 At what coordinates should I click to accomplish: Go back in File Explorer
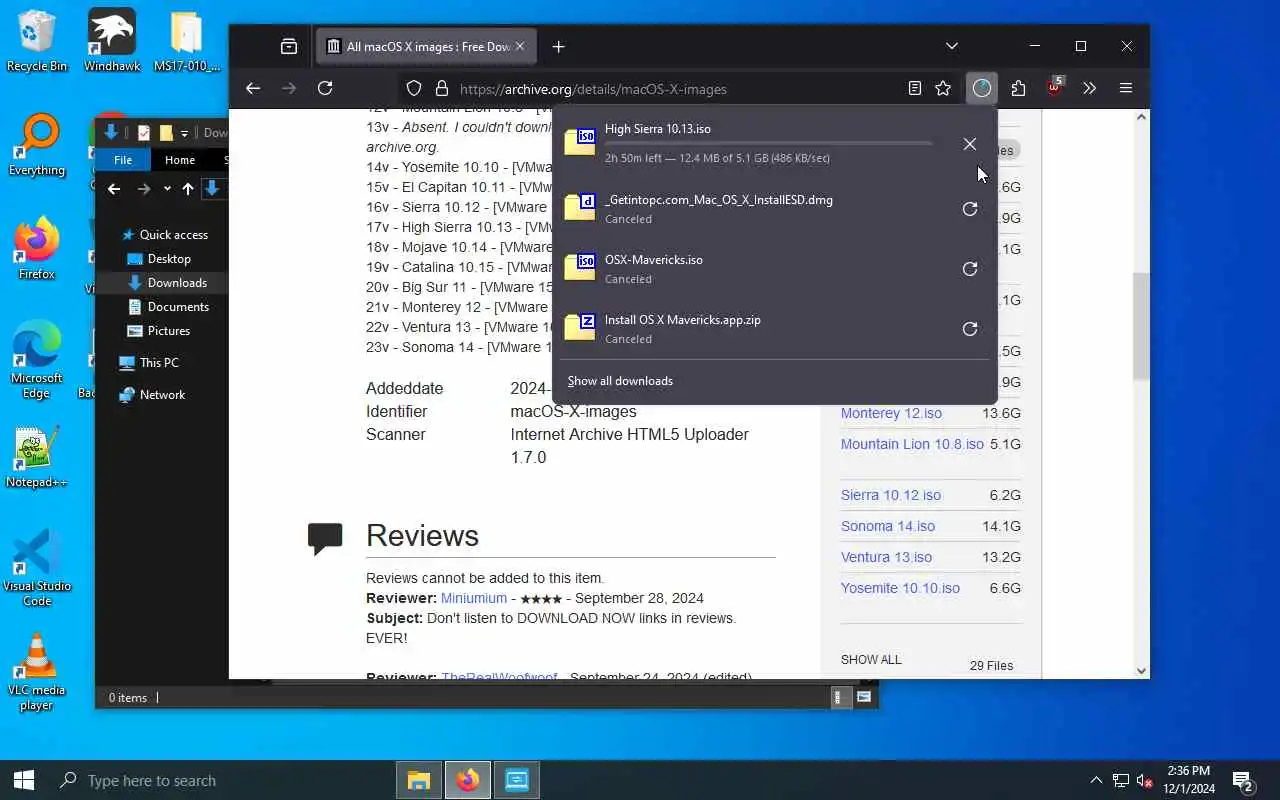114,188
